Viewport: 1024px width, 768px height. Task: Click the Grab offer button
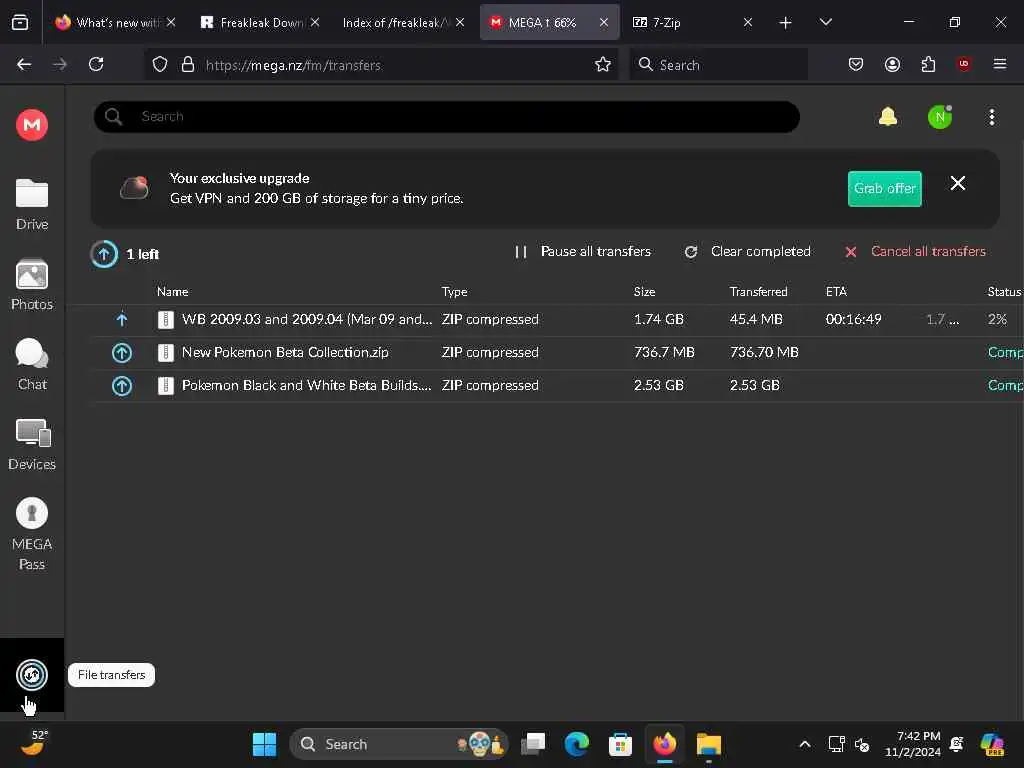pyautogui.click(x=884, y=189)
